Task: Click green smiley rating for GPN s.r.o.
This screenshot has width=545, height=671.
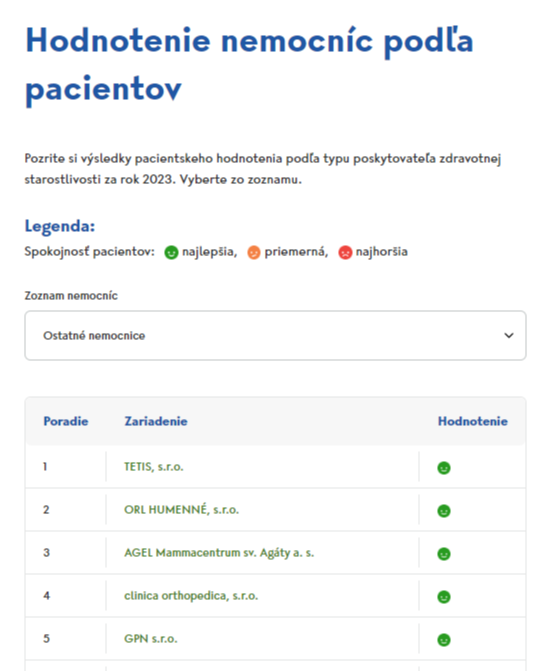Action: (x=444, y=640)
